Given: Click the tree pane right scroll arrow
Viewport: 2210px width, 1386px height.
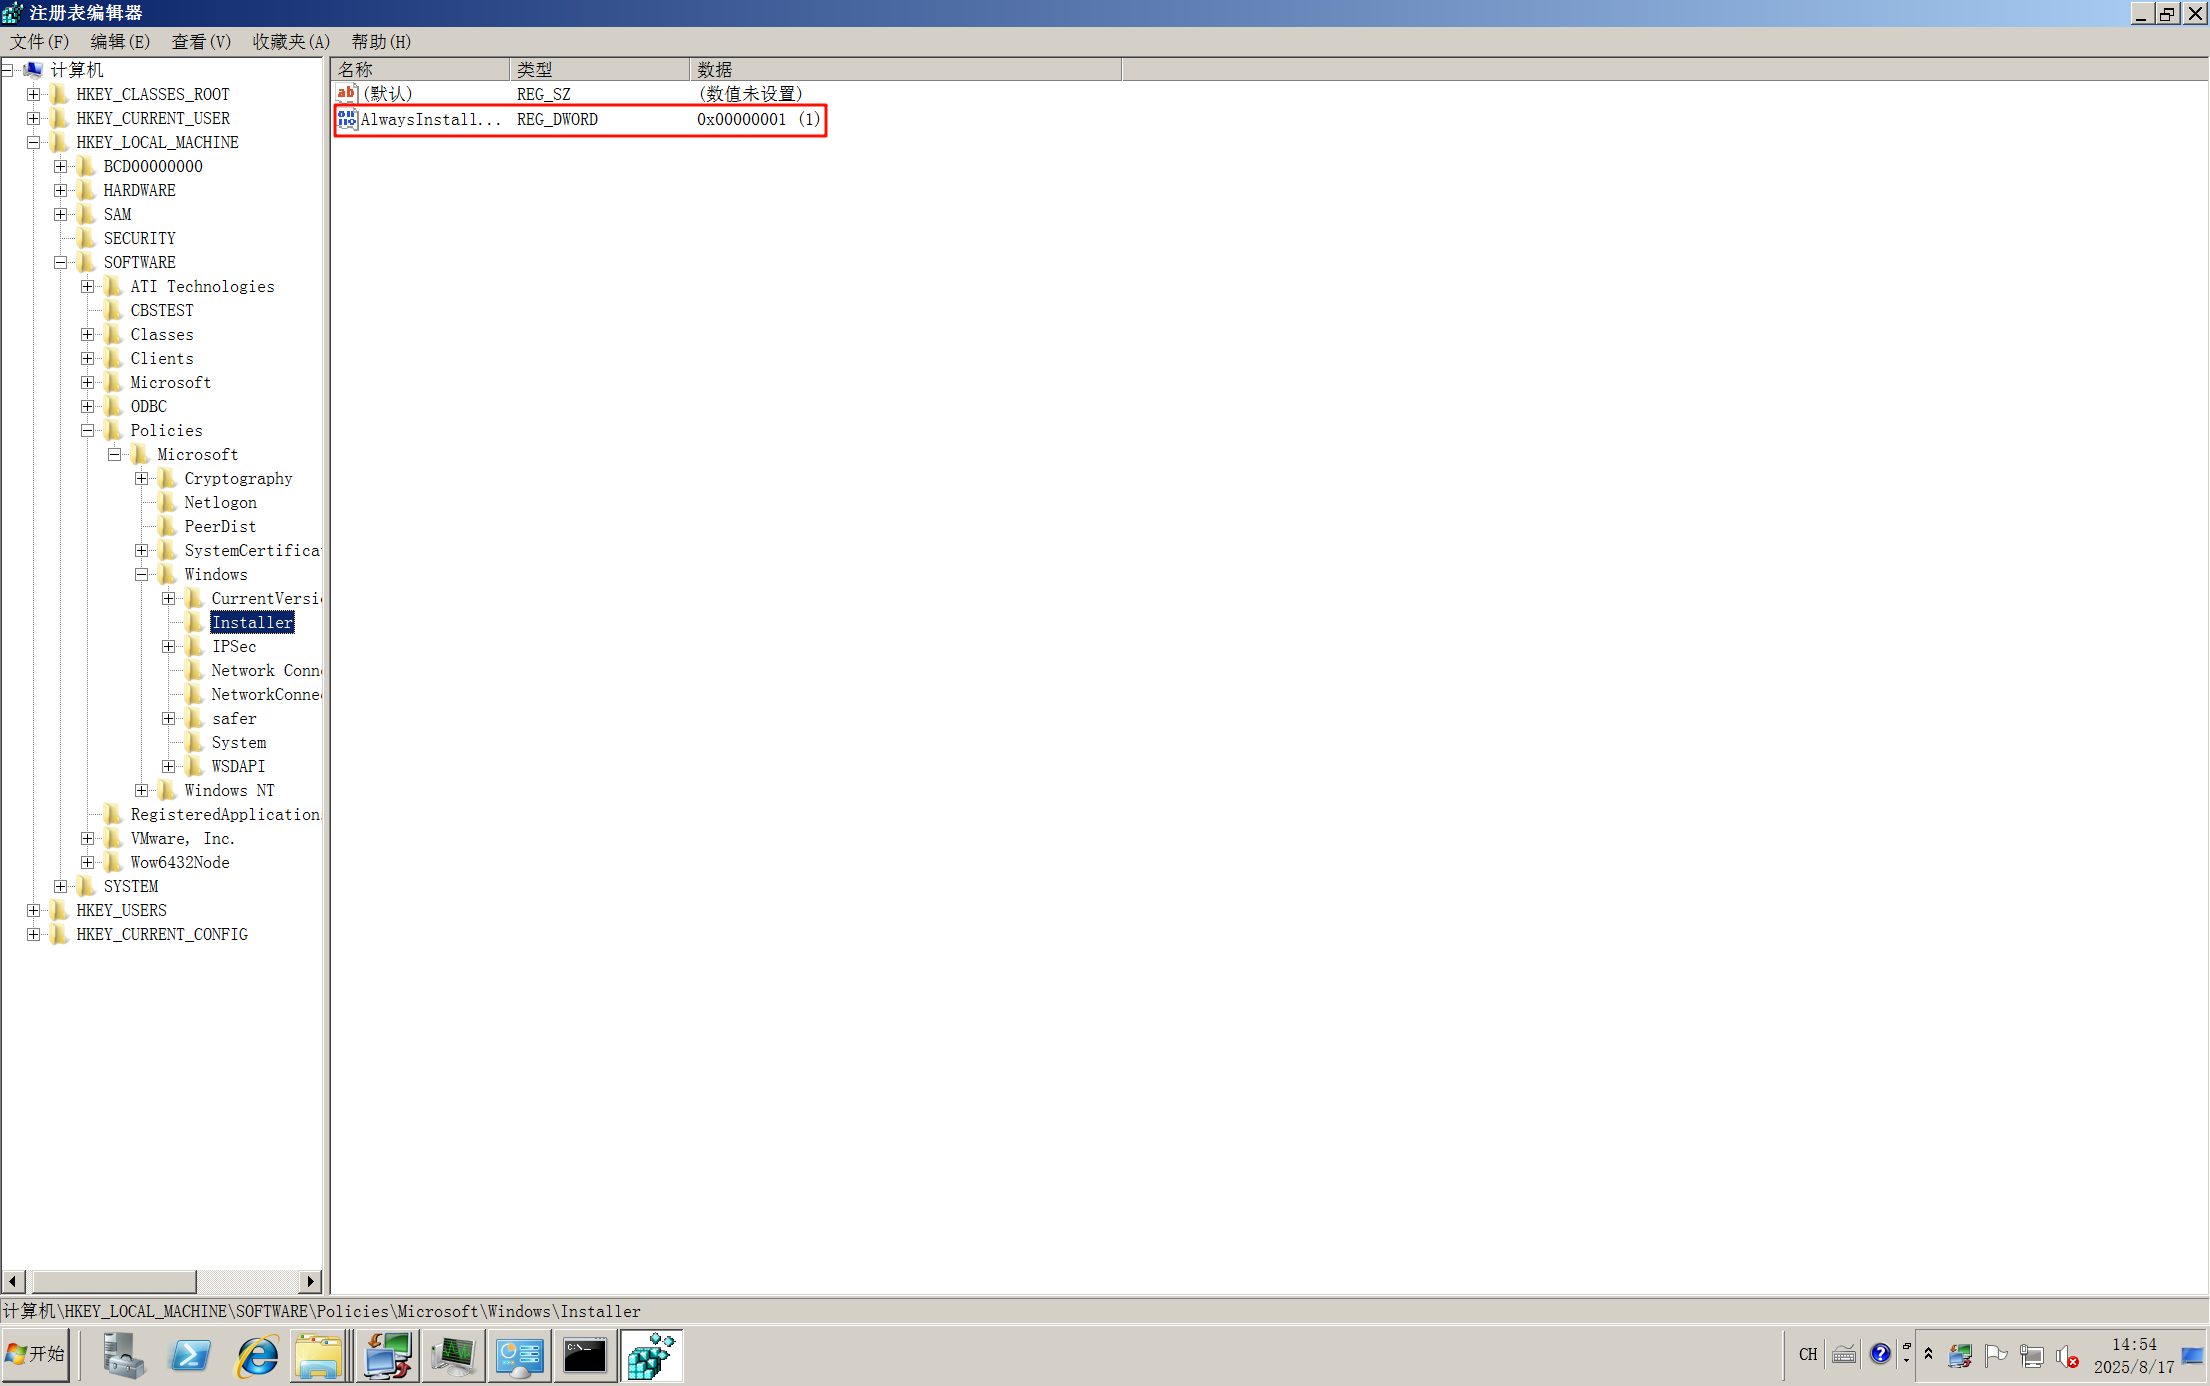Looking at the screenshot, I should click(x=310, y=1281).
